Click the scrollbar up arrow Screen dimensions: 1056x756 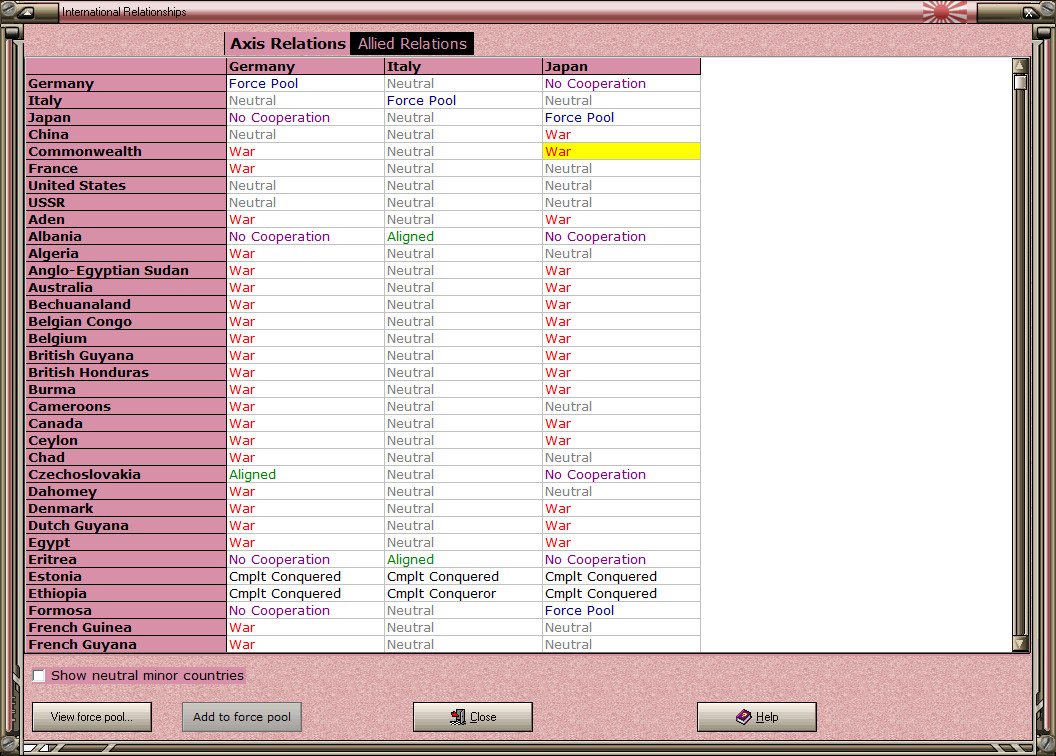click(1020, 65)
